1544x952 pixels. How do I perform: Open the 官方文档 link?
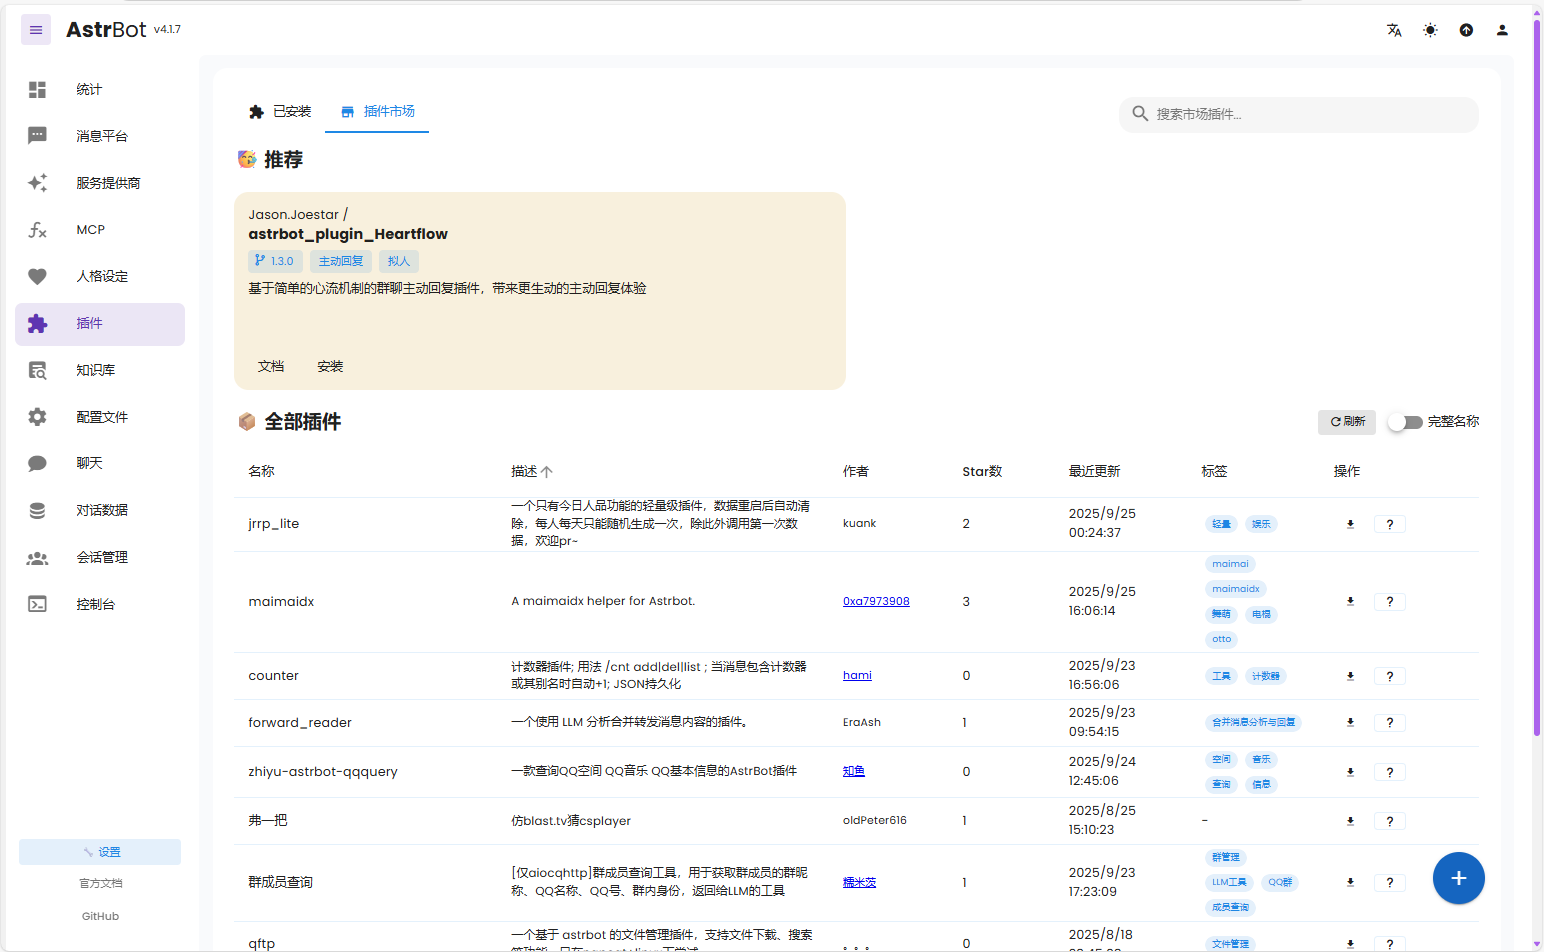click(100, 883)
